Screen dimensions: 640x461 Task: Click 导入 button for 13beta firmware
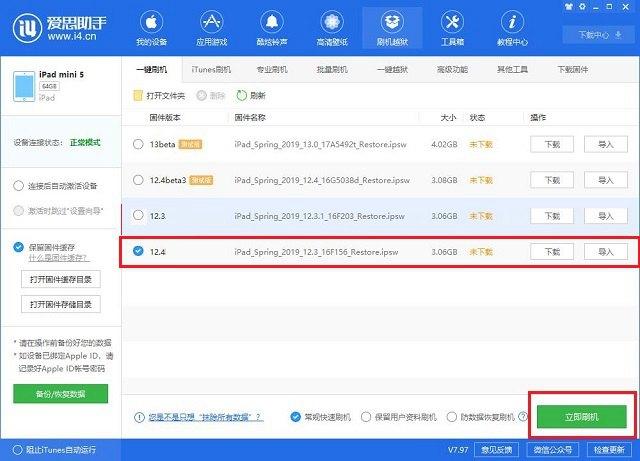[x=606, y=144]
